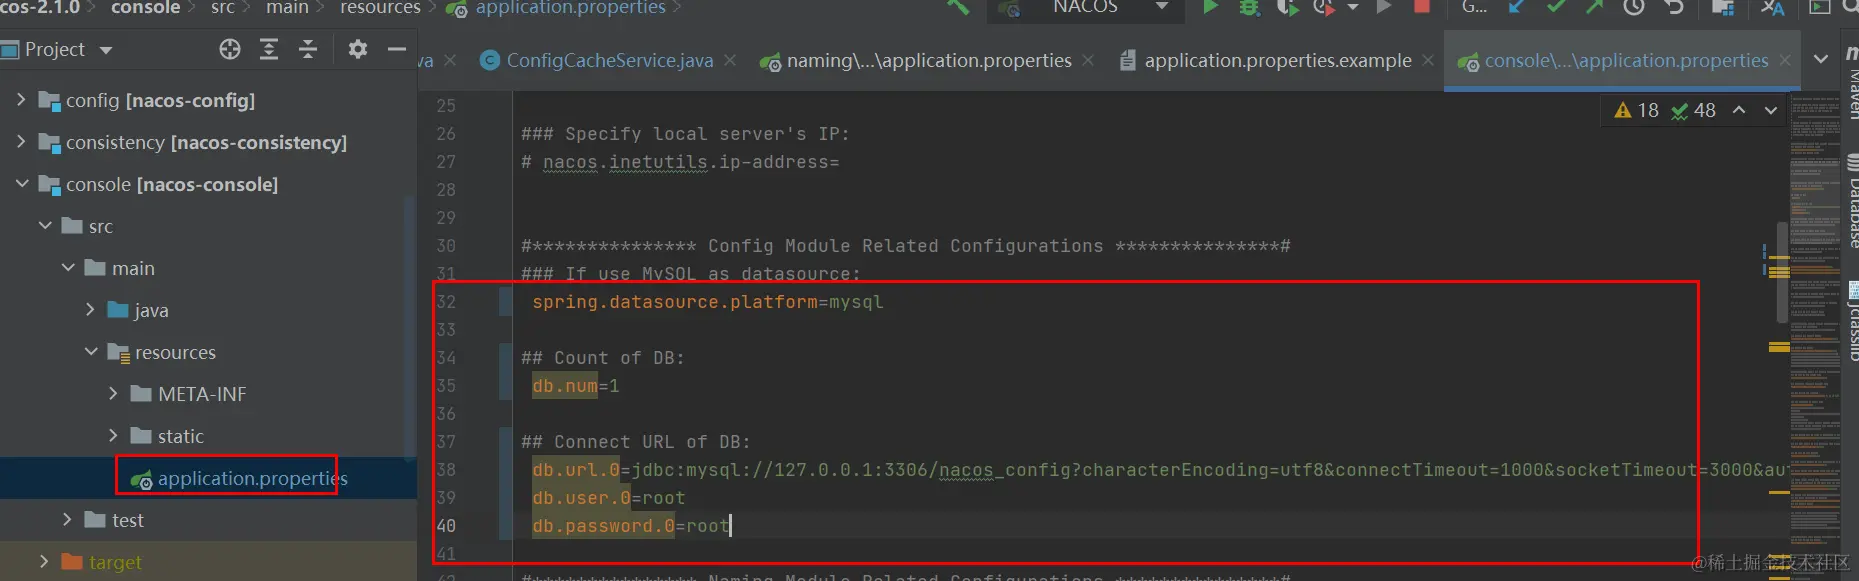The width and height of the screenshot is (1859, 581).
Task: Click the profiler run icon
Action: (x=1323, y=7)
